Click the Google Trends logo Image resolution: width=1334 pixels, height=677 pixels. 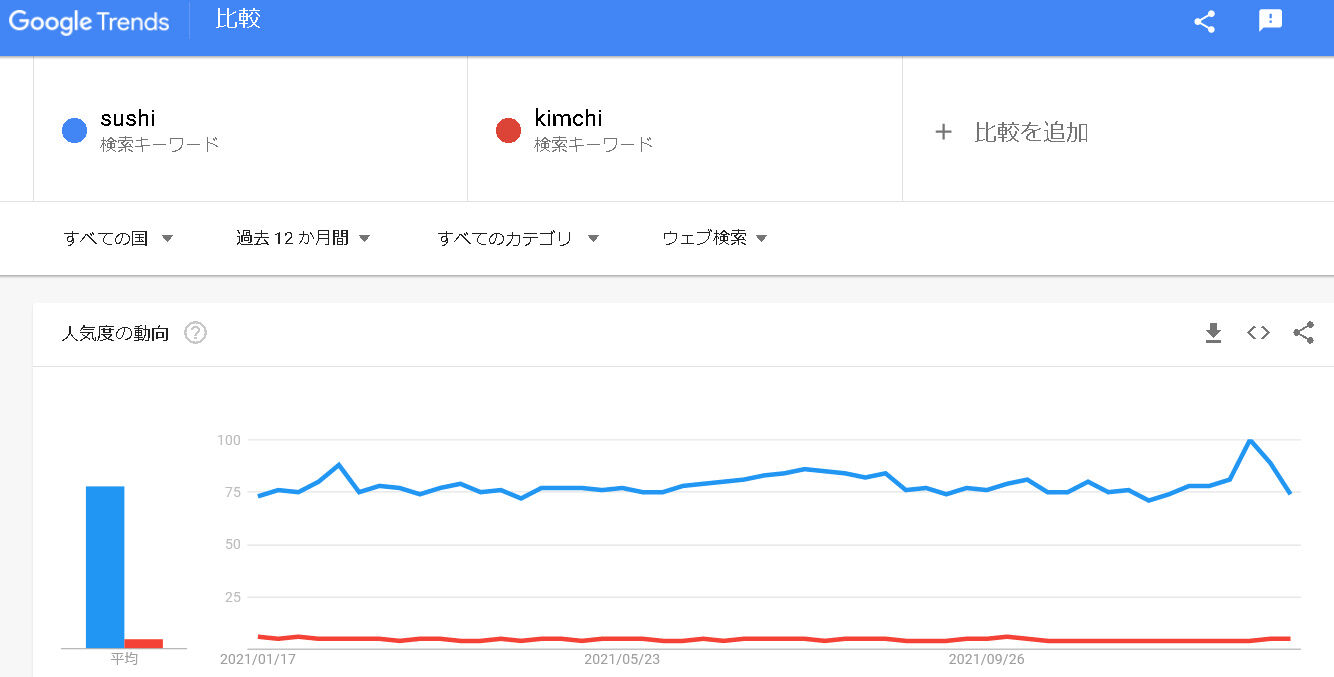tap(89, 21)
